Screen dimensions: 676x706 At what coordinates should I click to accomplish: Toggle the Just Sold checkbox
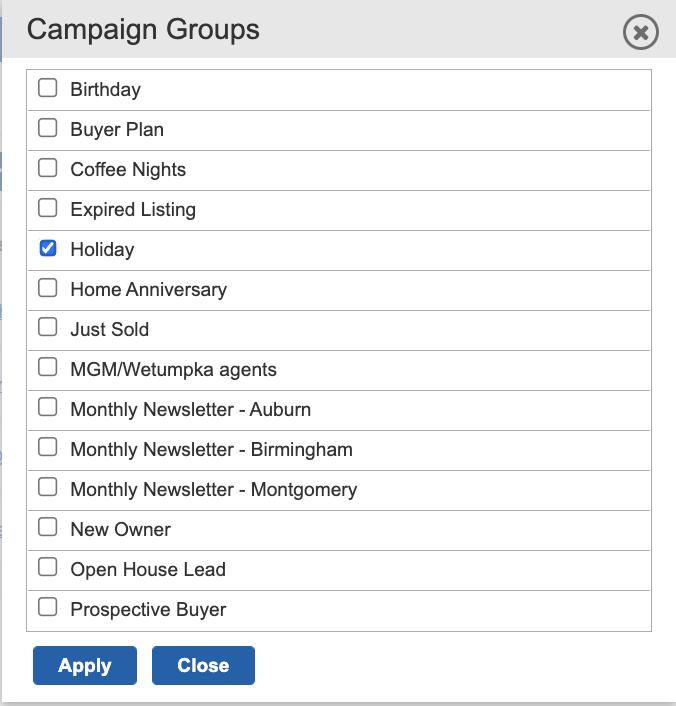pyautogui.click(x=47, y=327)
